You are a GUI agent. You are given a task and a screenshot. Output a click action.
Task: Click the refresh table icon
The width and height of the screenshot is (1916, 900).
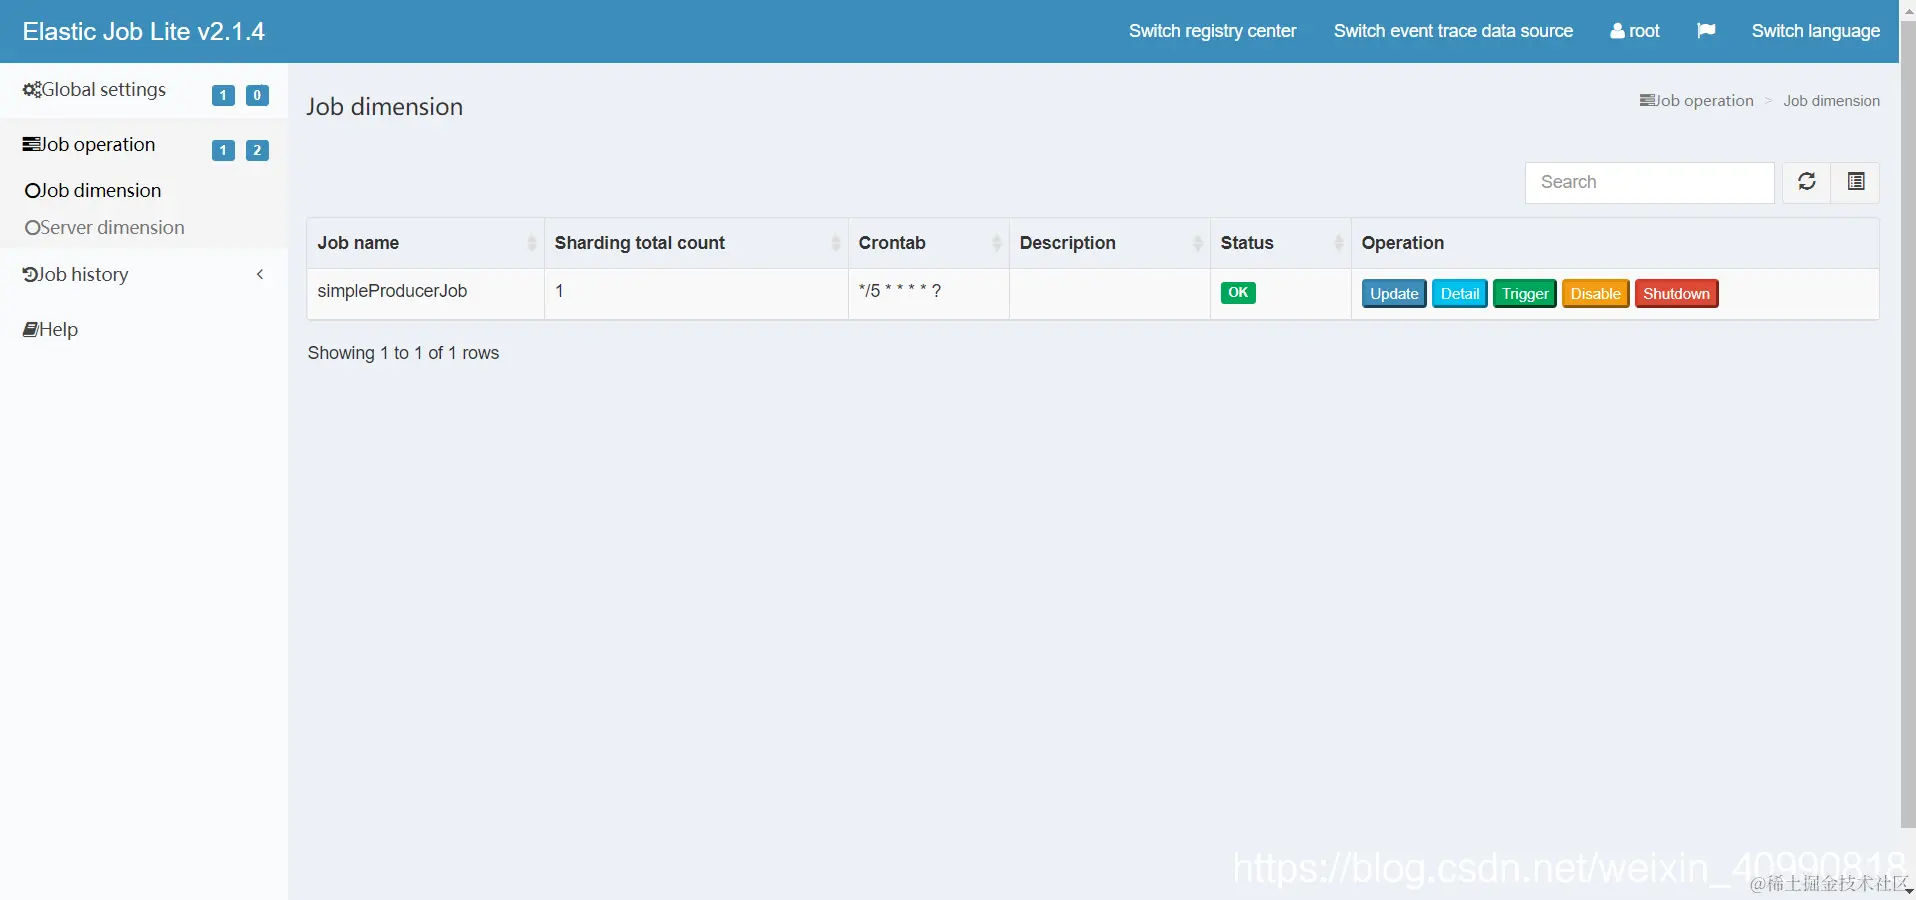pyautogui.click(x=1806, y=182)
